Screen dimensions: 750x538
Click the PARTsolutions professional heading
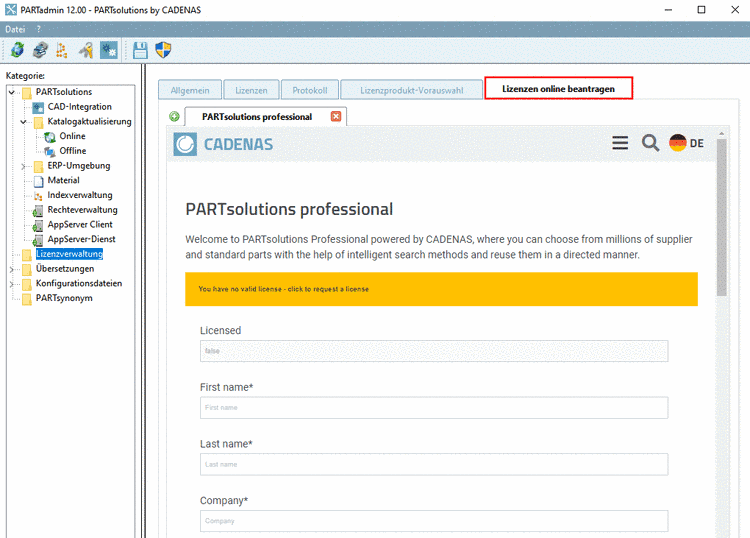(x=289, y=209)
